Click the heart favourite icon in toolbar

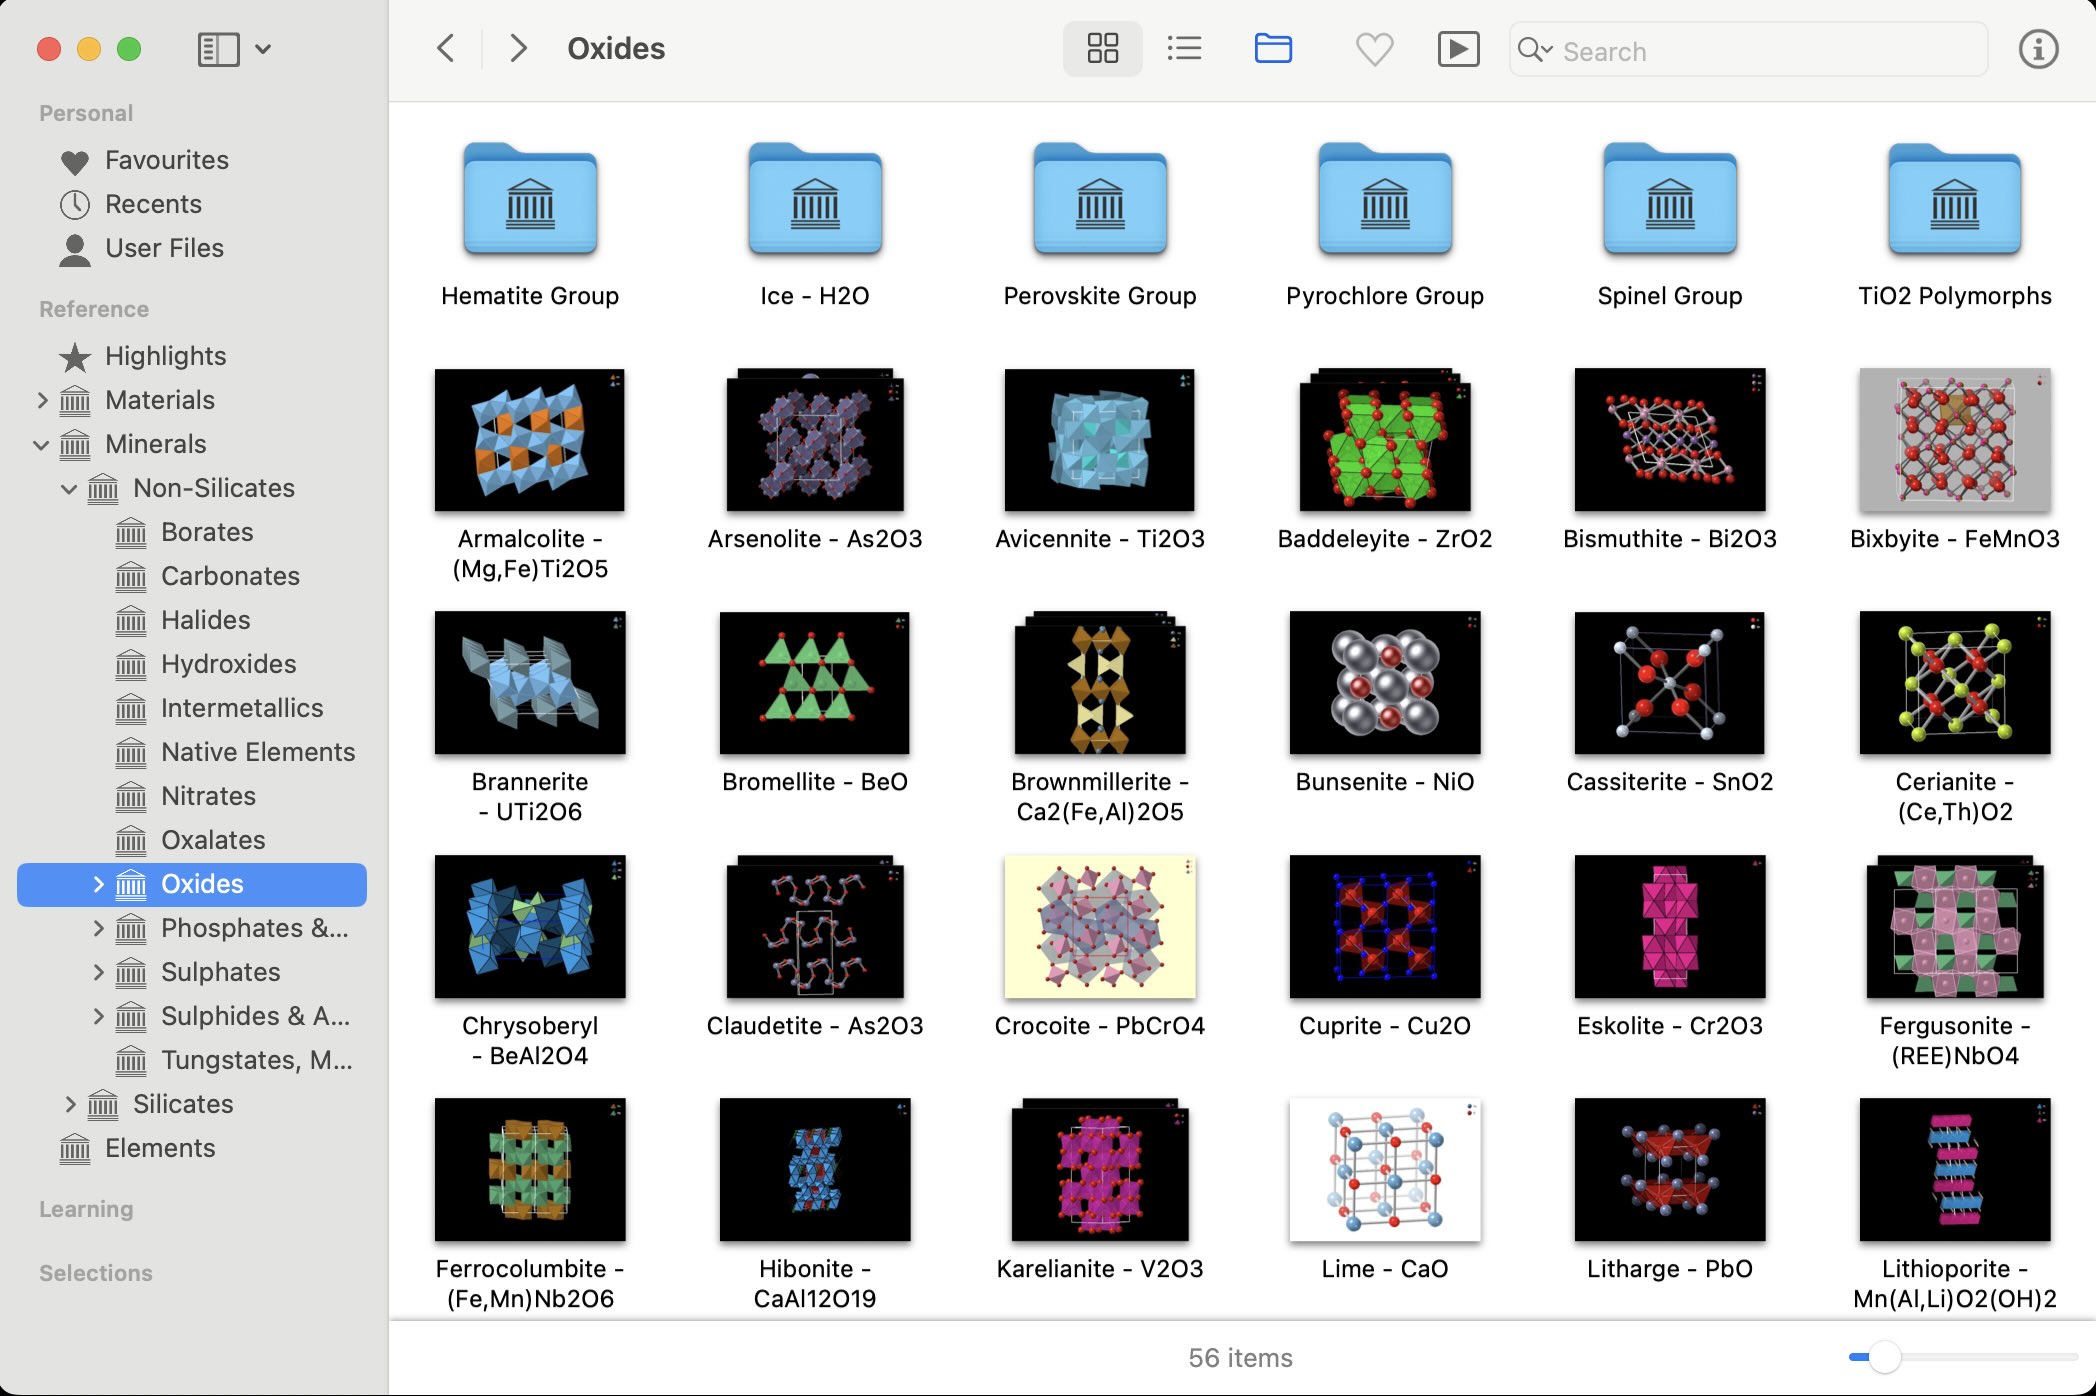pyautogui.click(x=1374, y=49)
